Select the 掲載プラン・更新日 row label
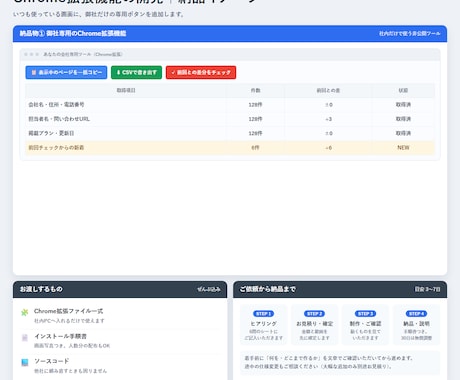Image resolution: width=460 pixels, height=380 pixels. coord(51,133)
